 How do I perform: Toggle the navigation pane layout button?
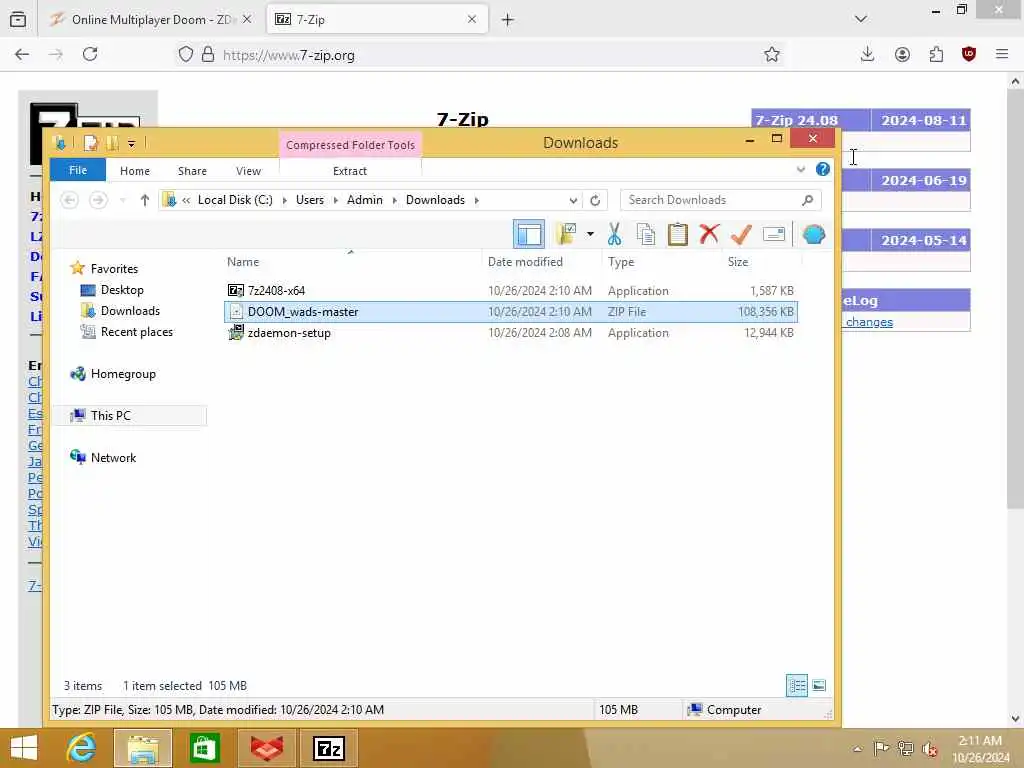528,234
